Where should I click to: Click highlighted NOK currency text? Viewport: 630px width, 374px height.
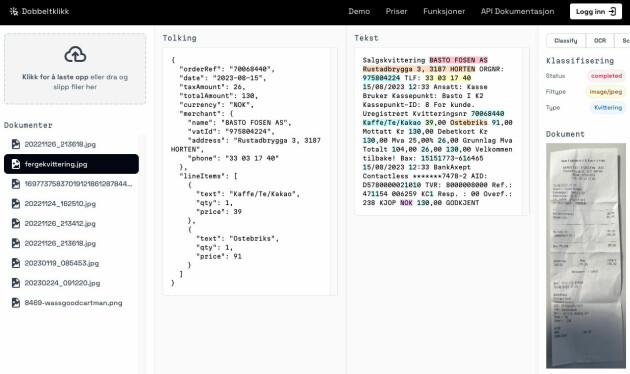click(406, 203)
